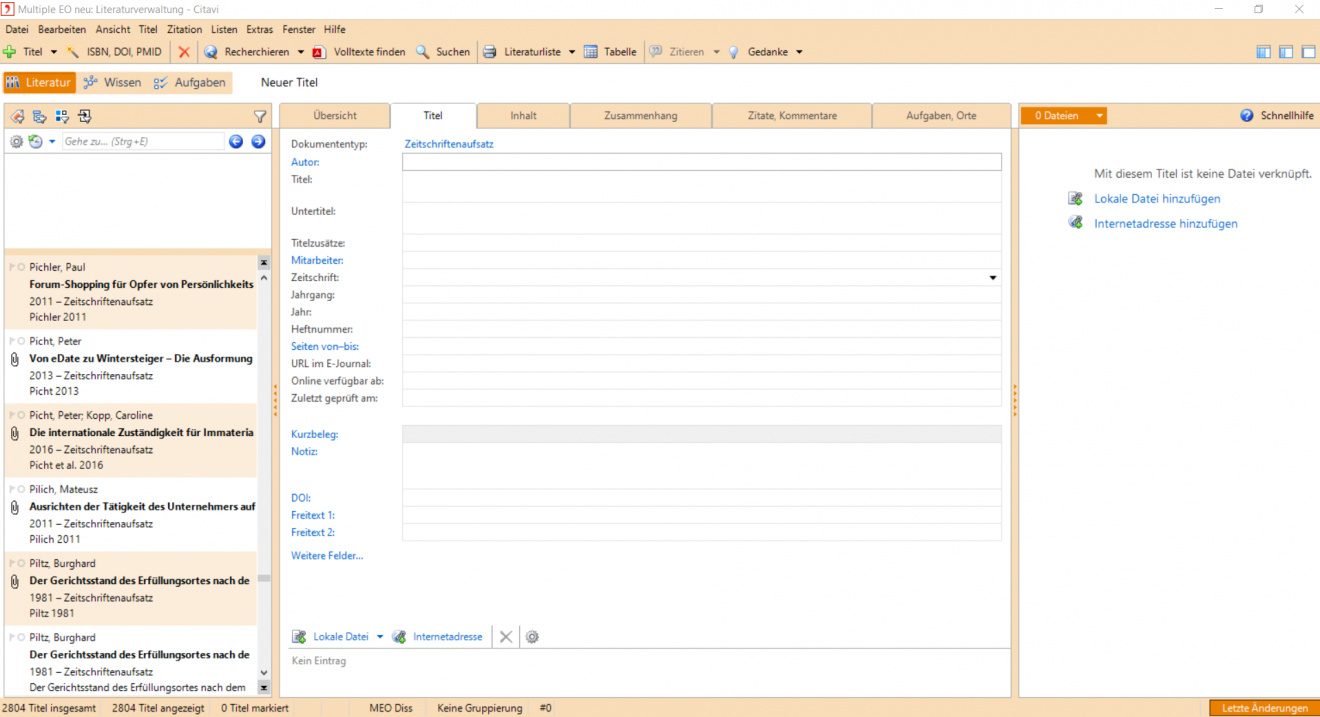
Task: Click the Lokale Datei hinzufügen link
Action: pyautogui.click(x=1157, y=199)
